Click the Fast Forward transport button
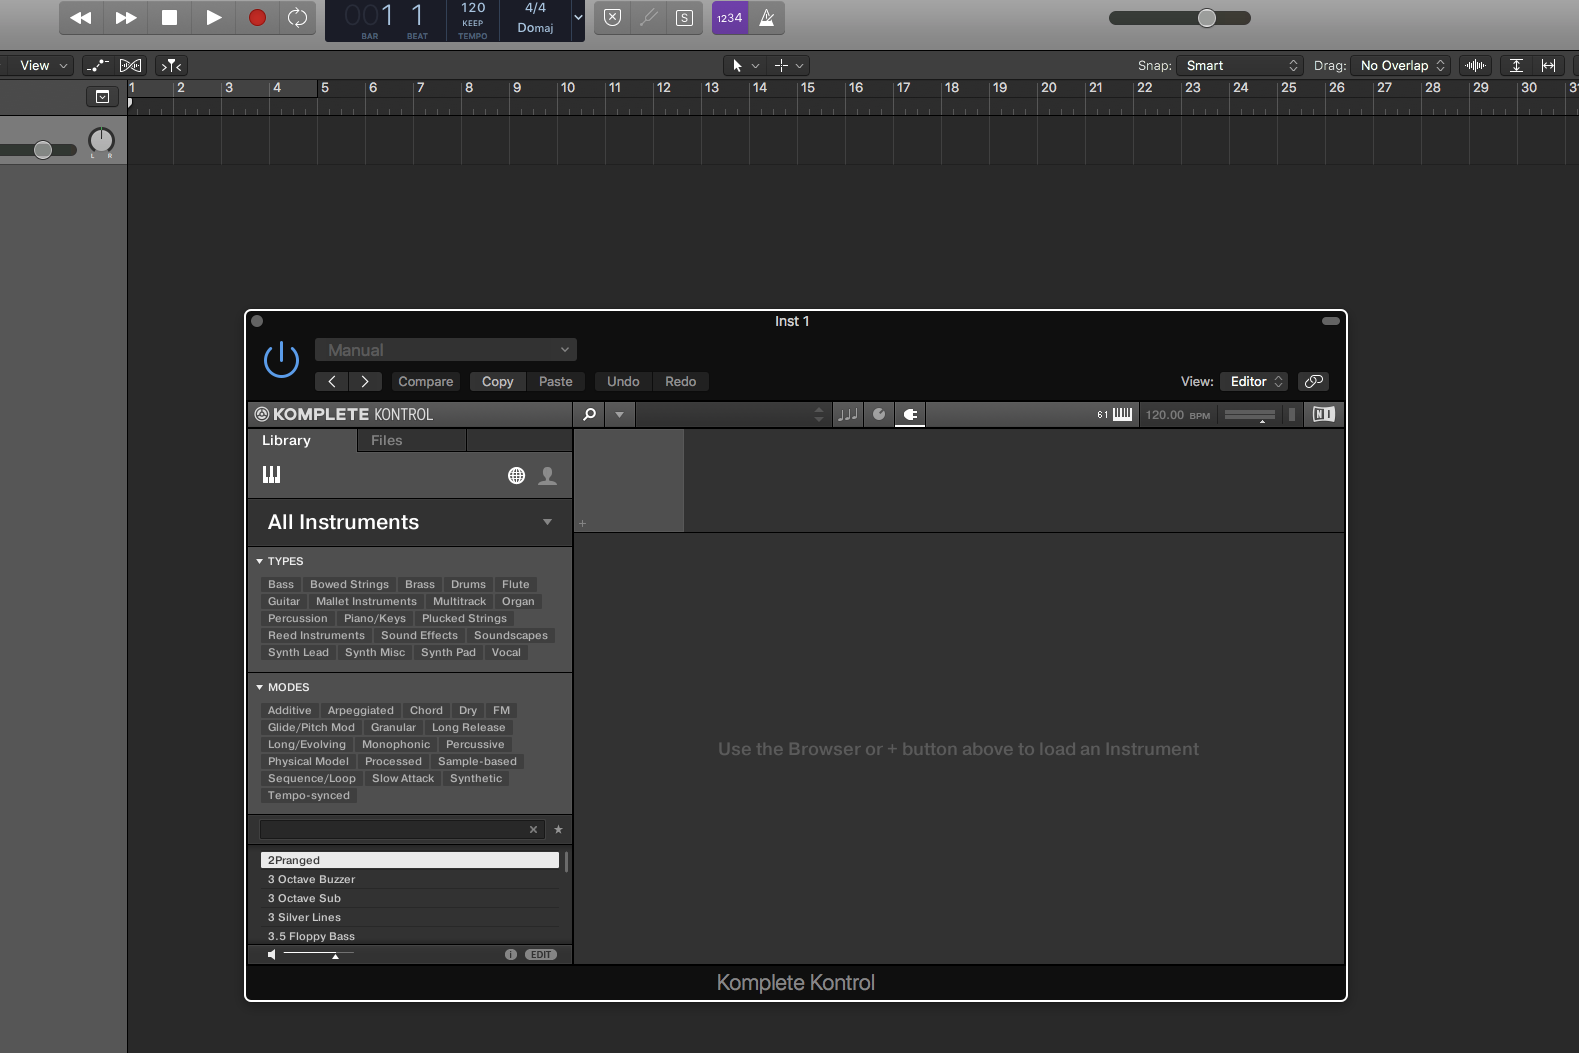Screen dimensions: 1579x1053 tap(126, 18)
